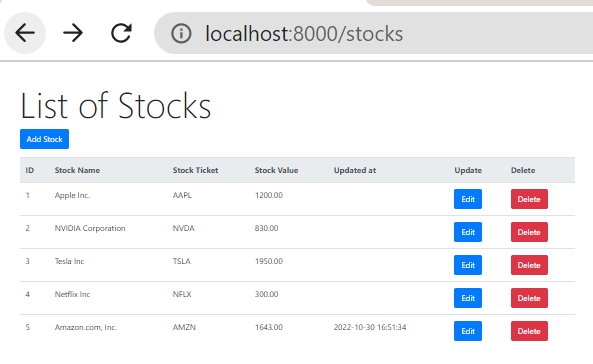This screenshot has width=593, height=364.
Task: Click the Stock Name column header
Action: [77, 170]
